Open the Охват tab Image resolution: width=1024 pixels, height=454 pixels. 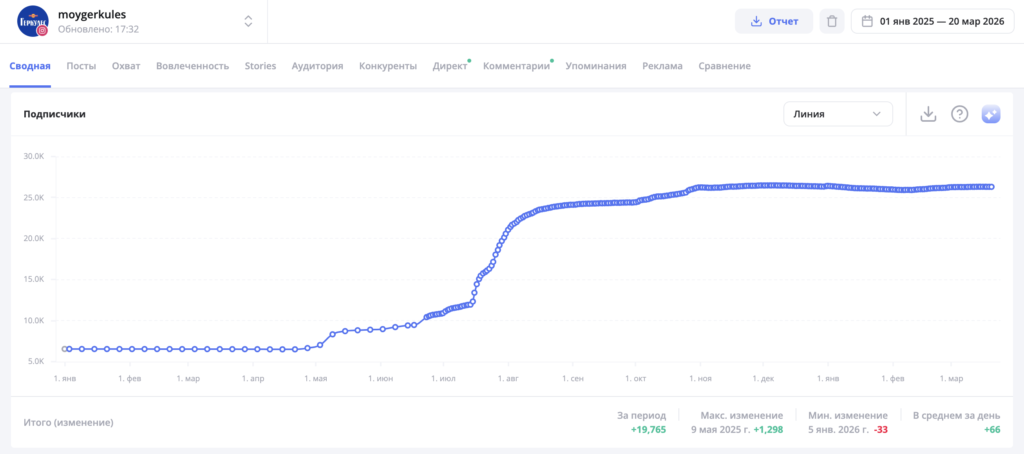point(126,66)
